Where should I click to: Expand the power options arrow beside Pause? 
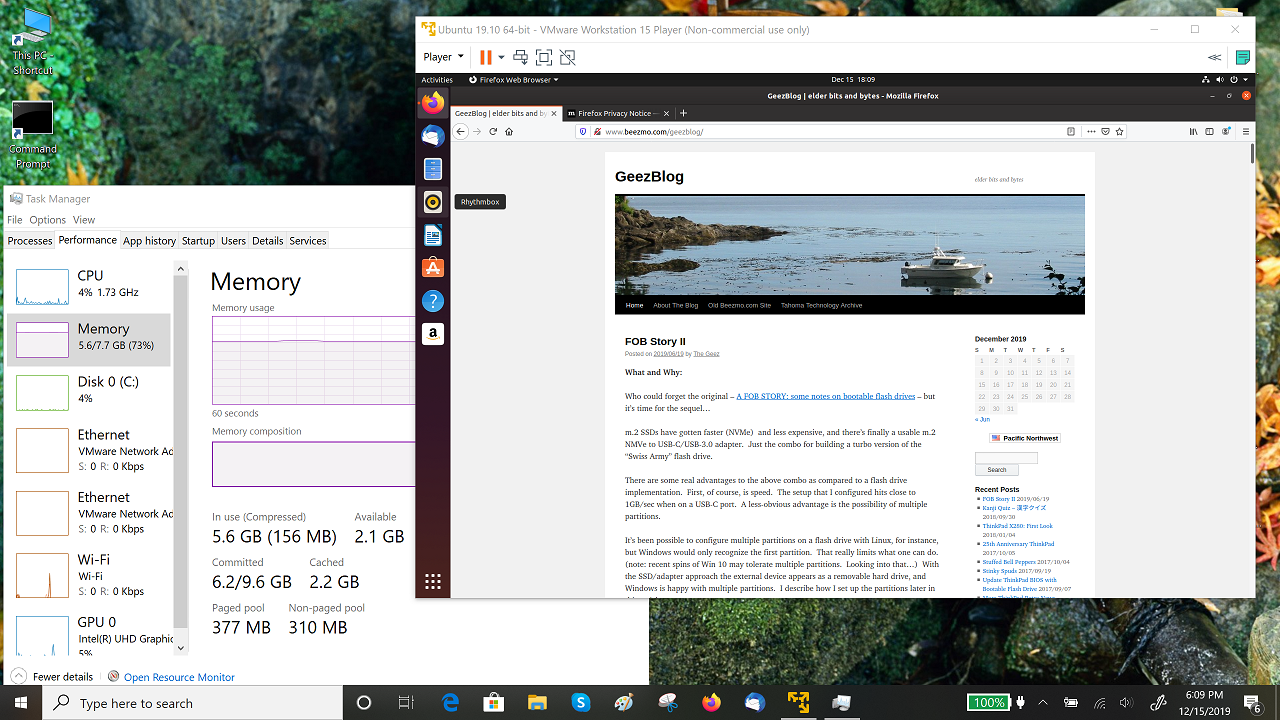pyautogui.click(x=501, y=57)
